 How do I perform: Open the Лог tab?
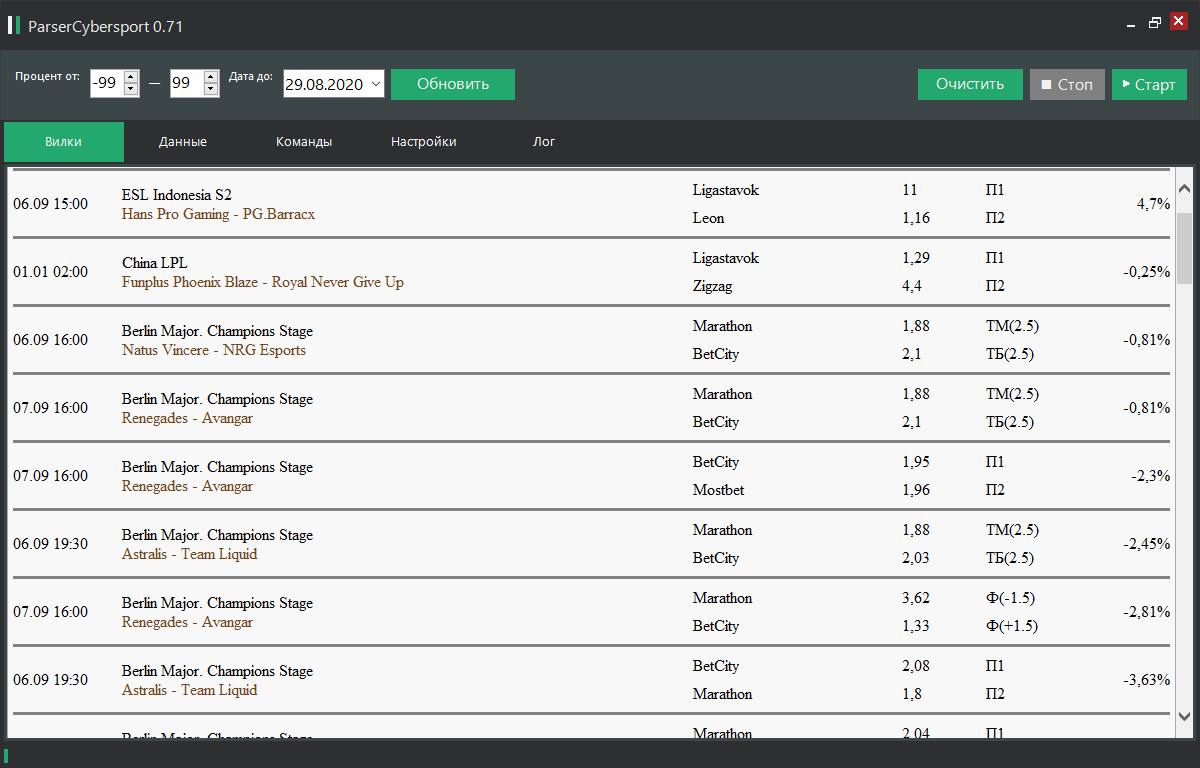(544, 142)
